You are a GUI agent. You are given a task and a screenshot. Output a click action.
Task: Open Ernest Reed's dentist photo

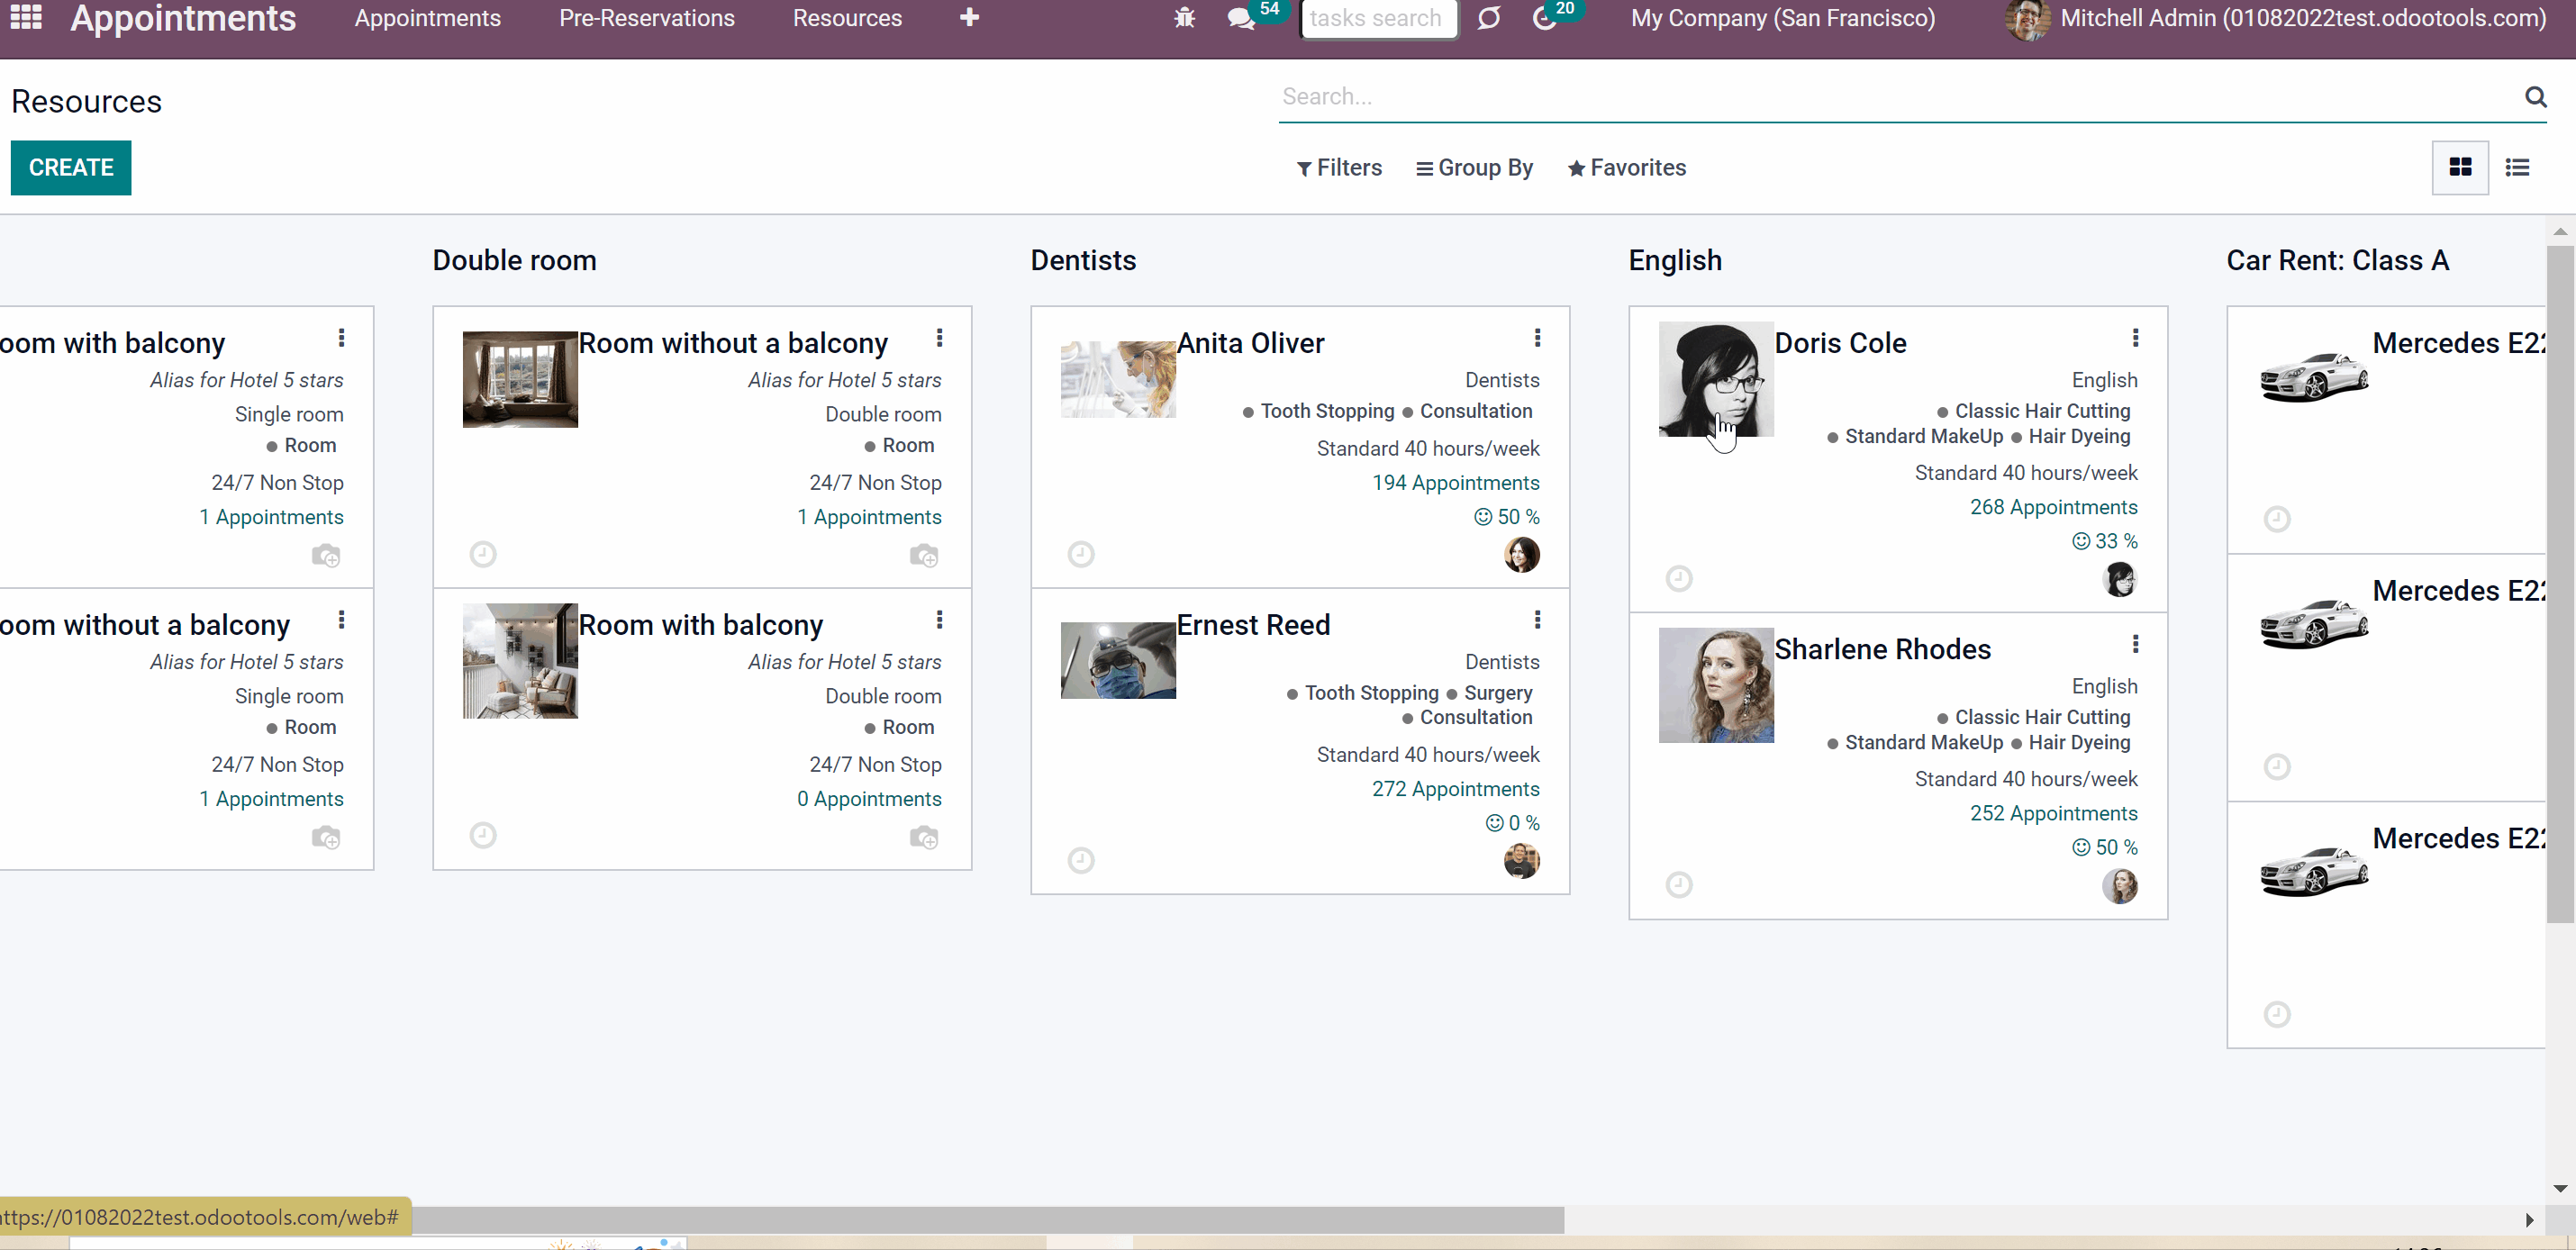(x=1118, y=660)
